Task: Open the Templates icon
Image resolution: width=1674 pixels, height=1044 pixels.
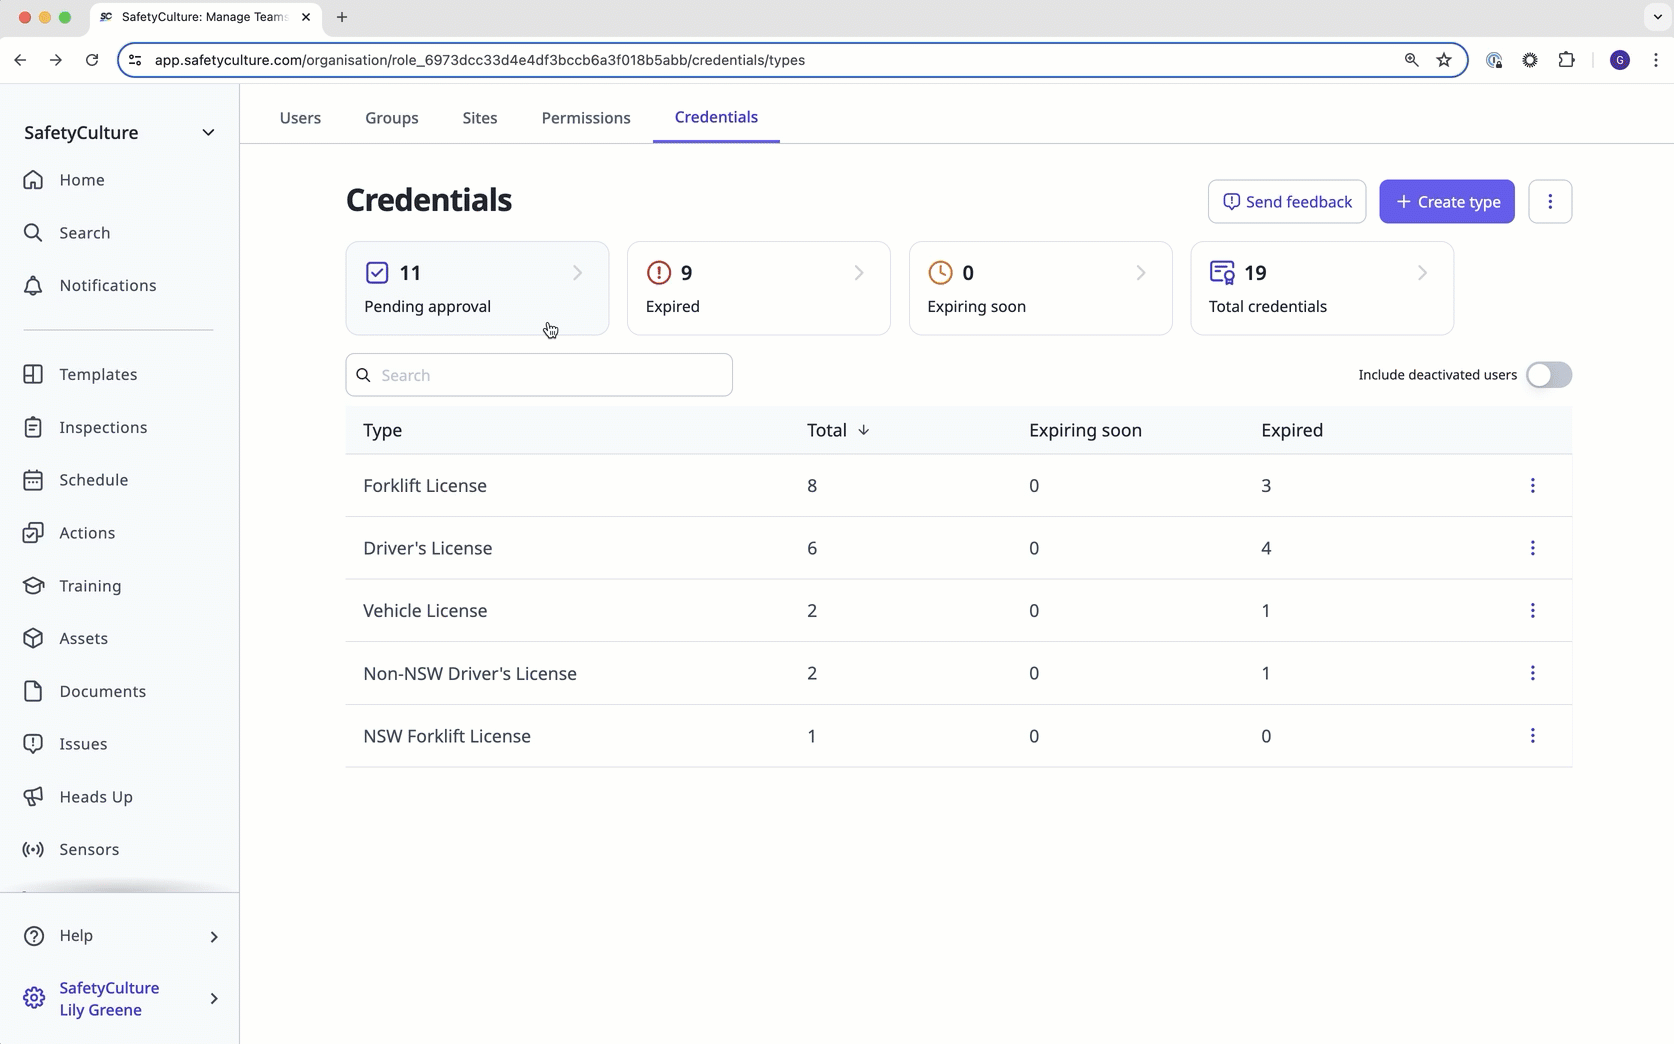Action: [33, 374]
